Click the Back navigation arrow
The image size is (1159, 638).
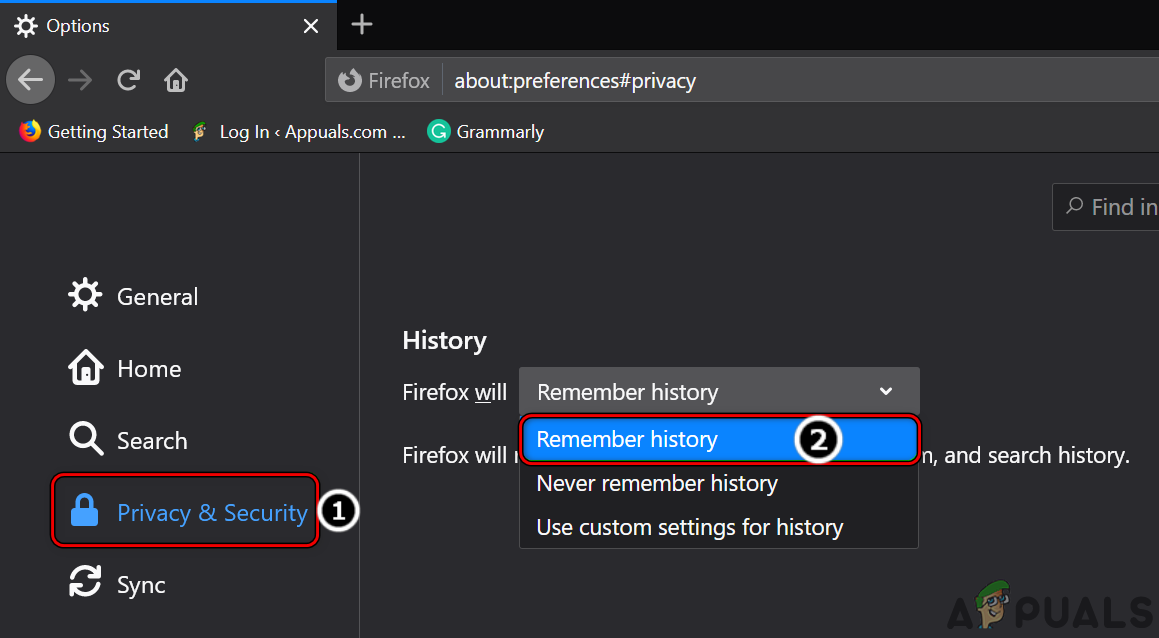click(x=31, y=80)
